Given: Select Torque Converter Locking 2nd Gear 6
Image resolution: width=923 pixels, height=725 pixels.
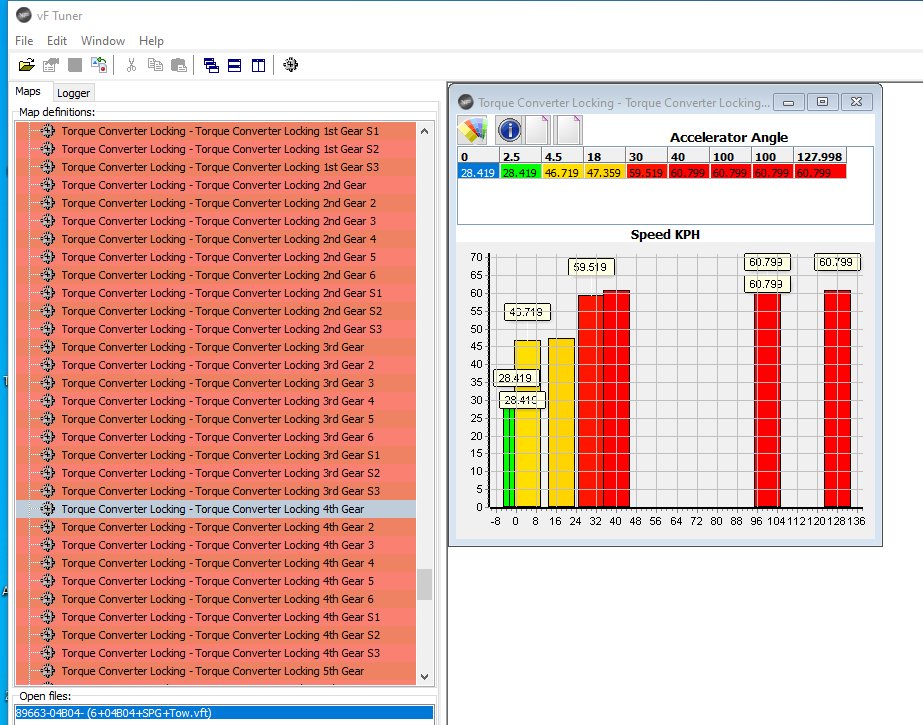Looking at the screenshot, I should [218, 275].
